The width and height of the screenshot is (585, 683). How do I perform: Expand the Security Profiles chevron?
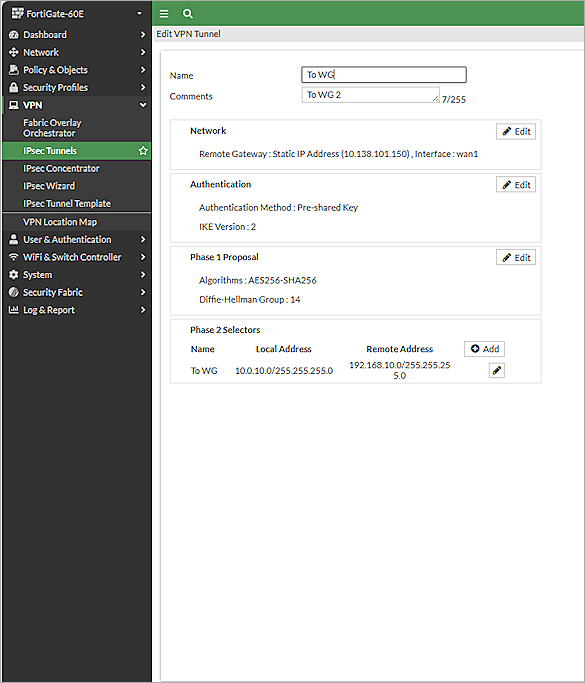click(x=142, y=87)
